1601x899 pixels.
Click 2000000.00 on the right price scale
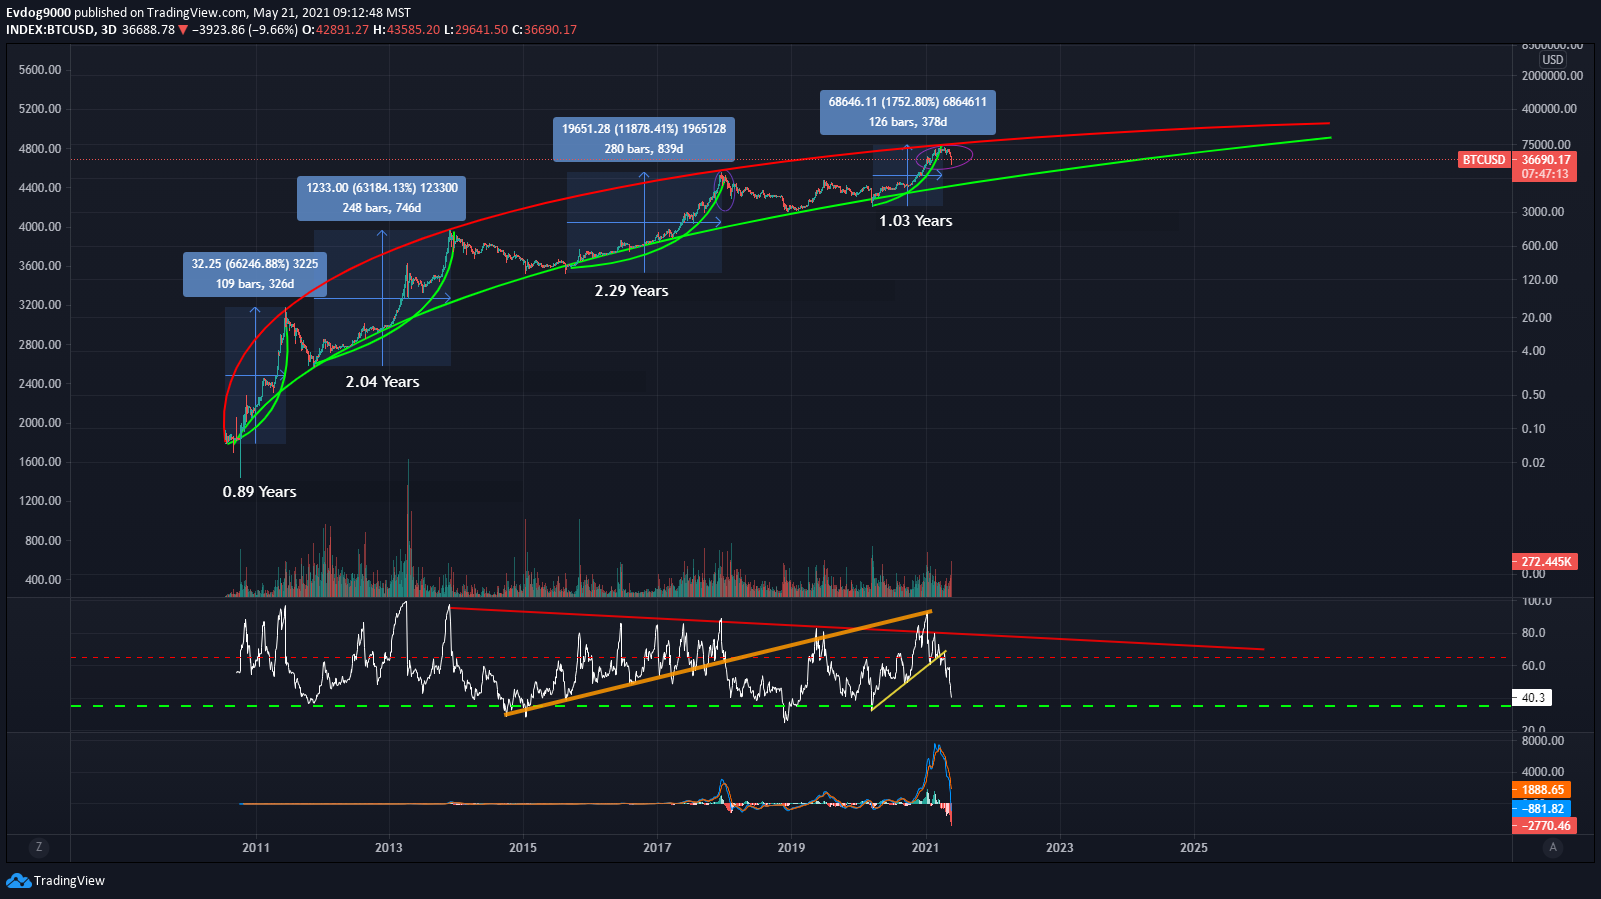[x=1552, y=76]
